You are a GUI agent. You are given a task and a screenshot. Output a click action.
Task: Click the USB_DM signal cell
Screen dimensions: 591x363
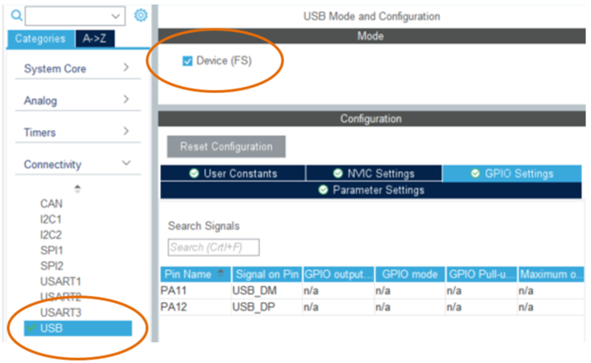[267, 291]
